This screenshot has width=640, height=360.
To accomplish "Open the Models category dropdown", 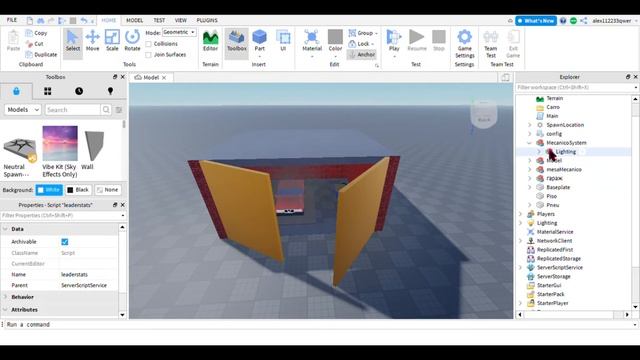I will coord(23,109).
